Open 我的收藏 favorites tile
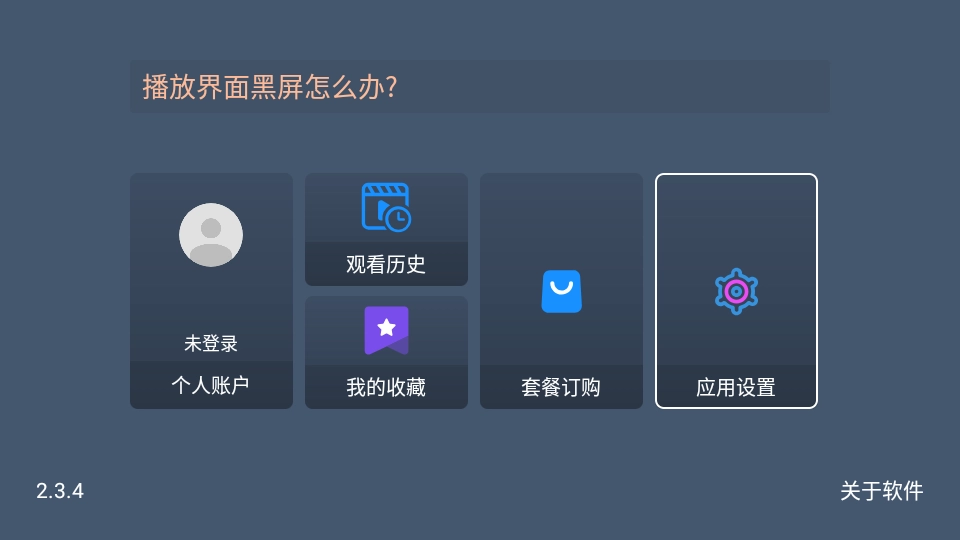Screen dimensions: 960x540 pyautogui.click(x=386, y=353)
